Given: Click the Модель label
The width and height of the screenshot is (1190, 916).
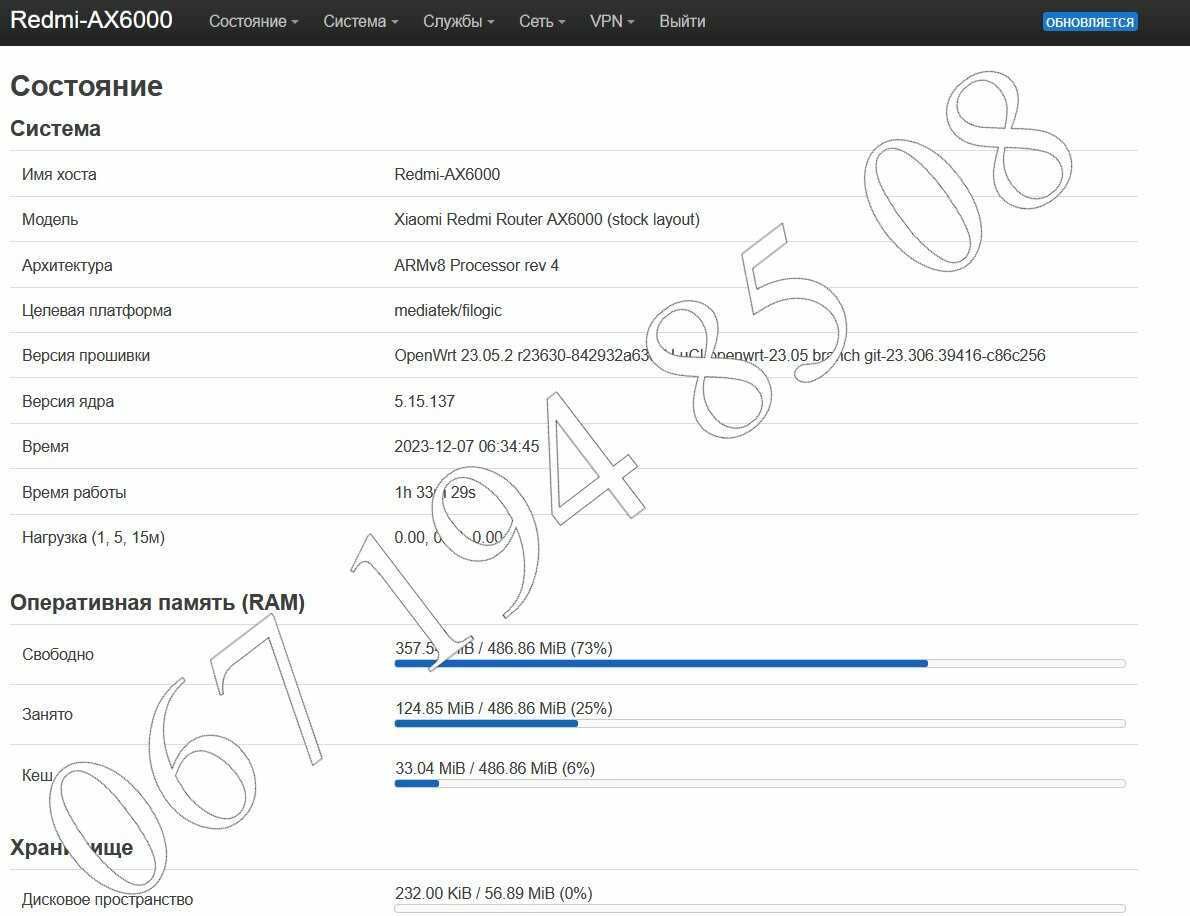Looking at the screenshot, I should click(x=50, y=219).
